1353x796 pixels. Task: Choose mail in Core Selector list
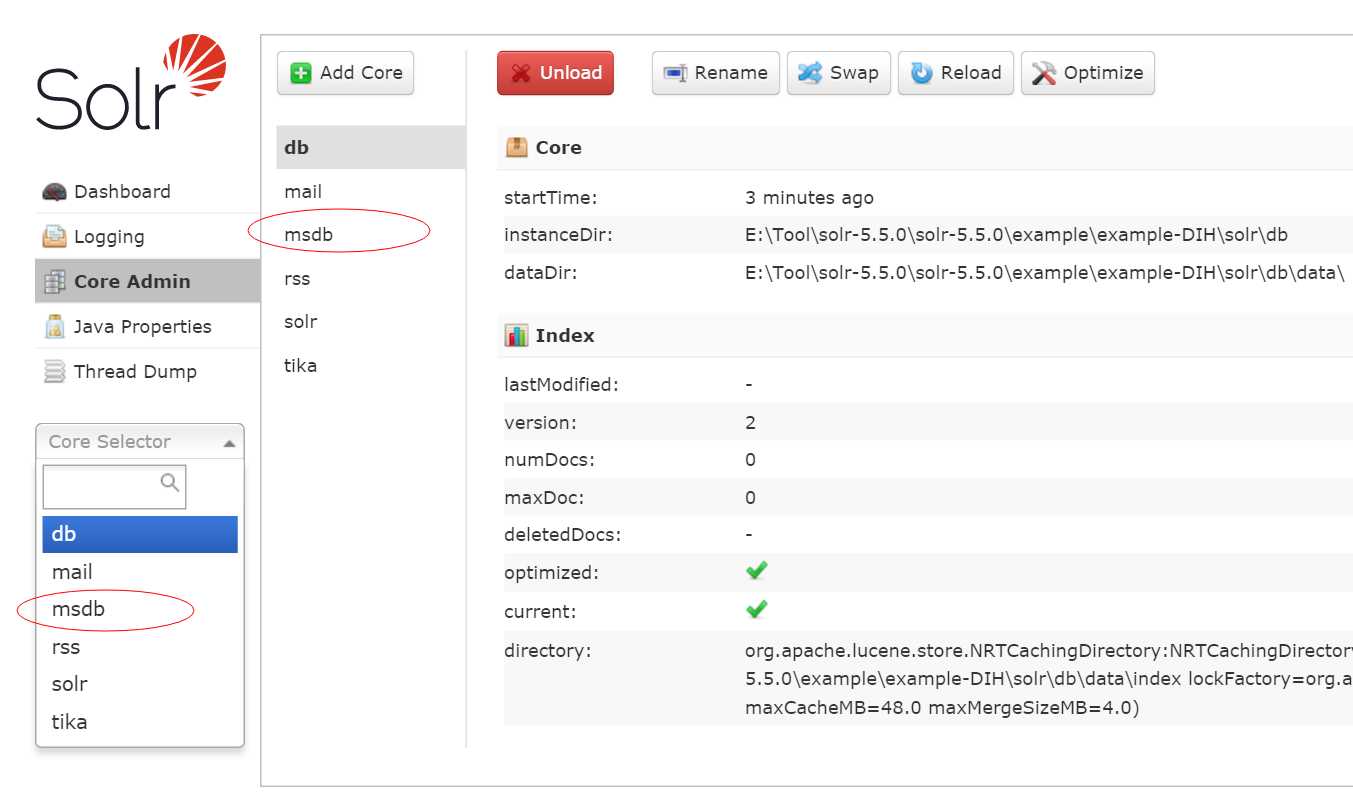point(140,572)
